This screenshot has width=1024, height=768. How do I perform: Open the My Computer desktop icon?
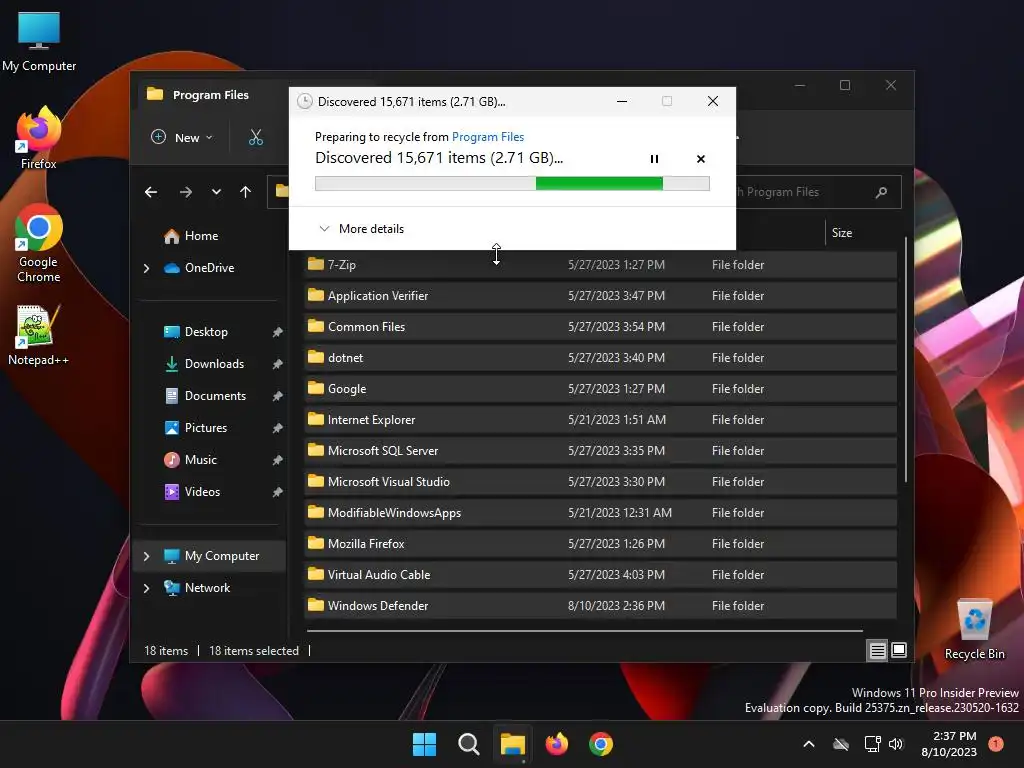tap(39, 40)
